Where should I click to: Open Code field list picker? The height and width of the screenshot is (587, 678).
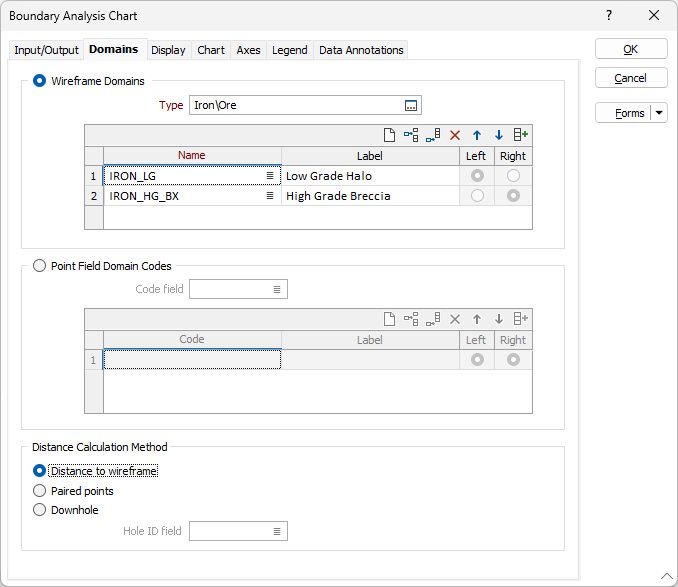[x=277, y=290]
